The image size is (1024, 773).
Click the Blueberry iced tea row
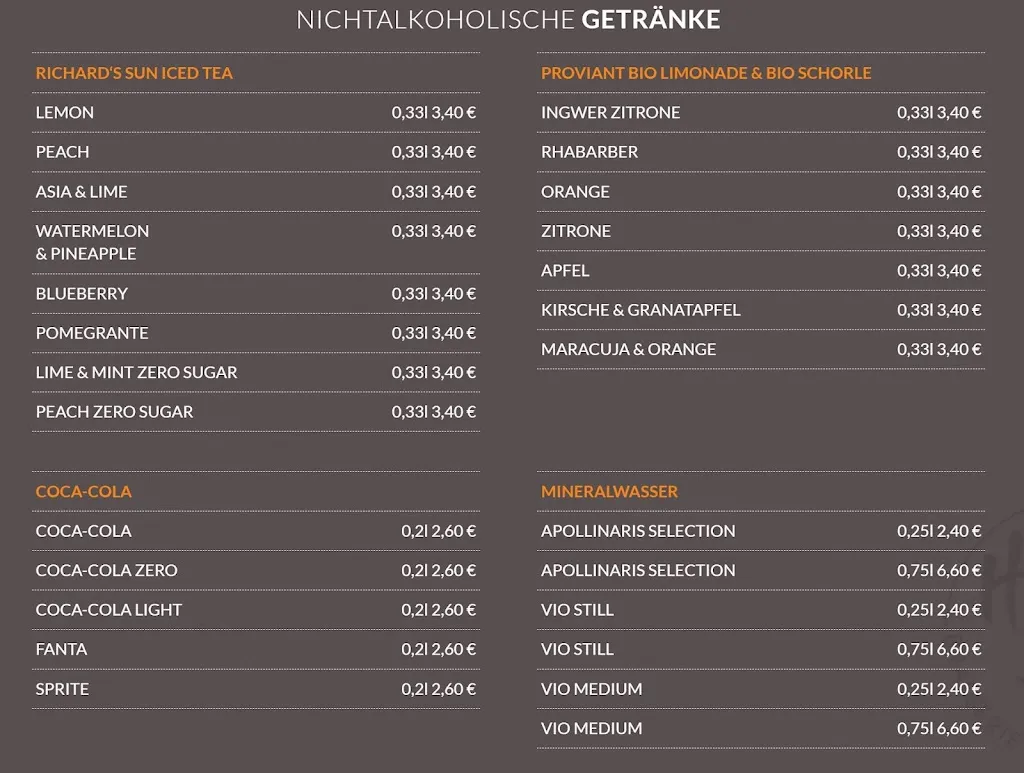82,293
